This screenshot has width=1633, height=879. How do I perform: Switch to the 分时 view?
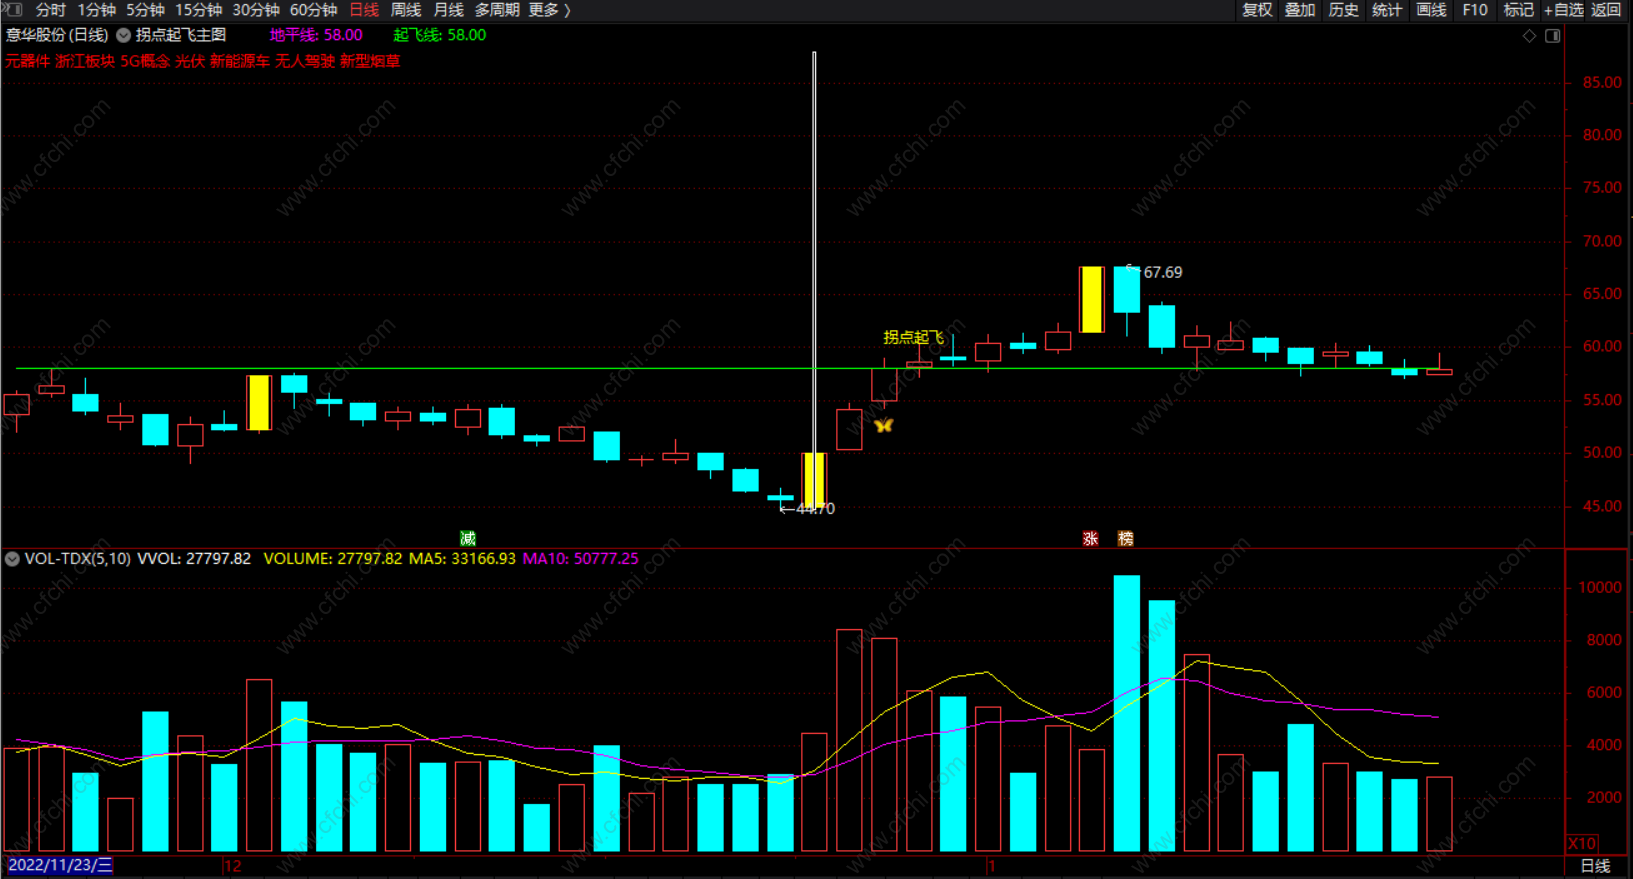[50, 10]
